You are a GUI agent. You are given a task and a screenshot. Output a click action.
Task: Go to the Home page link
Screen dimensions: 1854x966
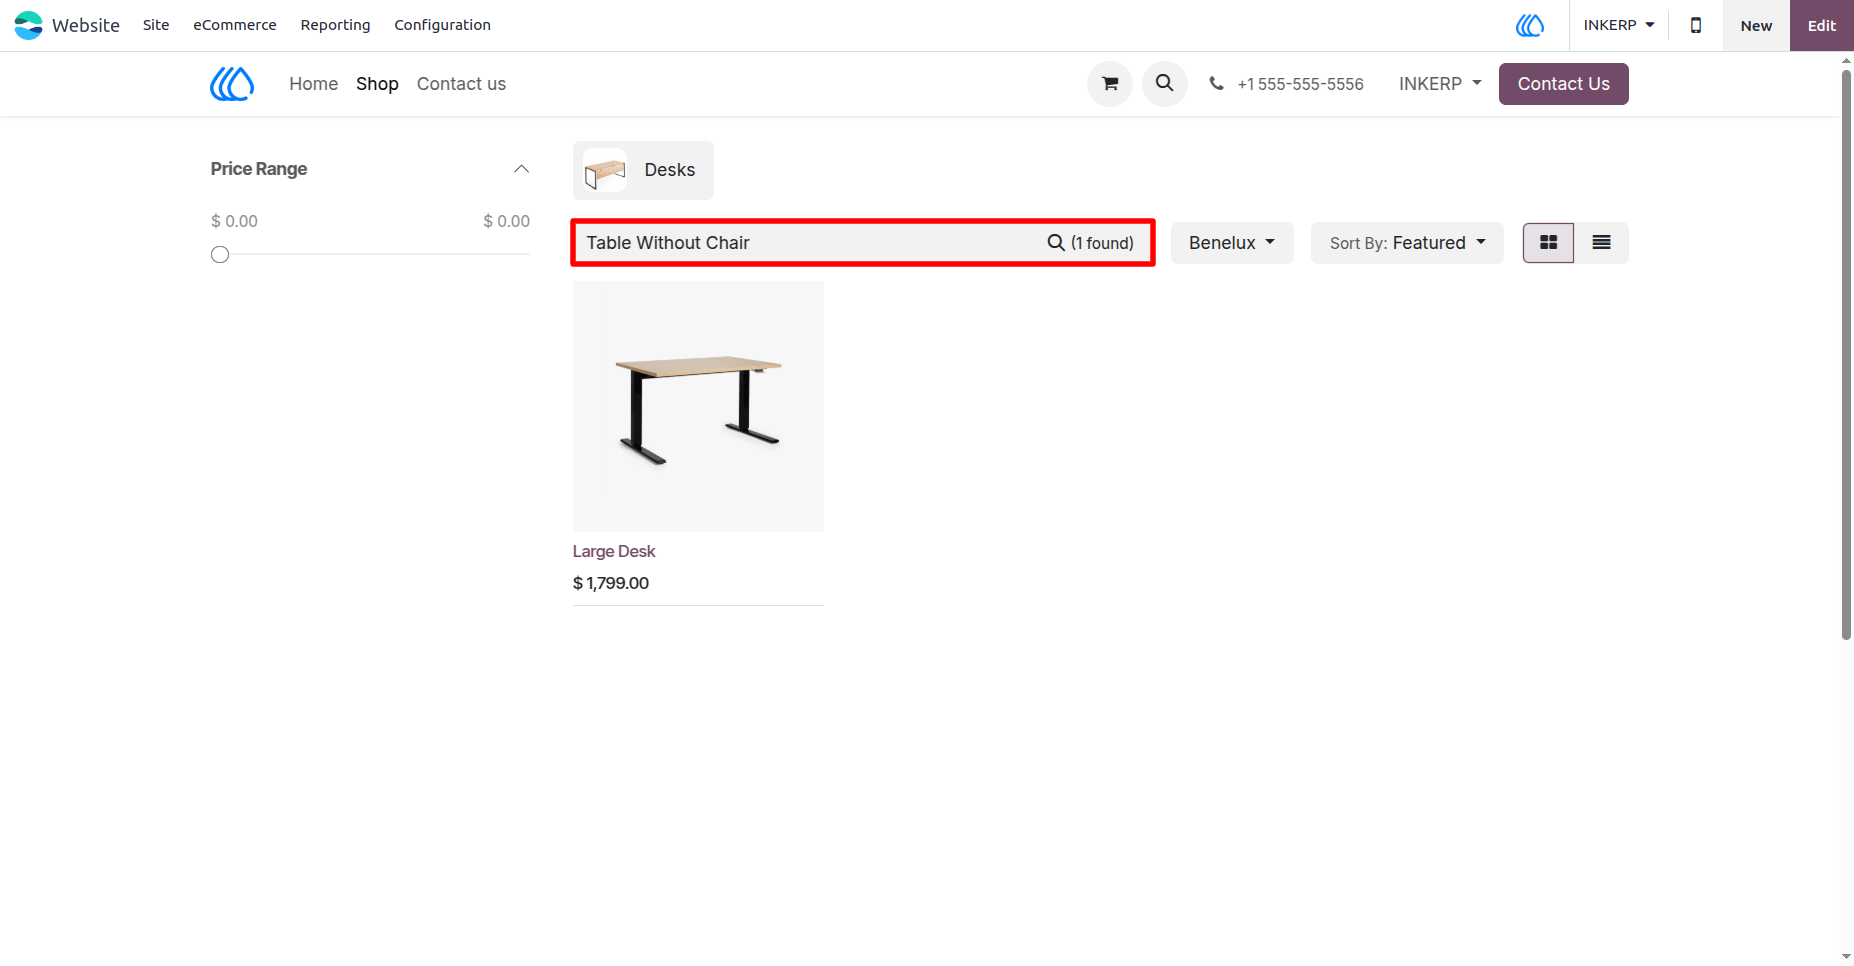tap(314, 84)
